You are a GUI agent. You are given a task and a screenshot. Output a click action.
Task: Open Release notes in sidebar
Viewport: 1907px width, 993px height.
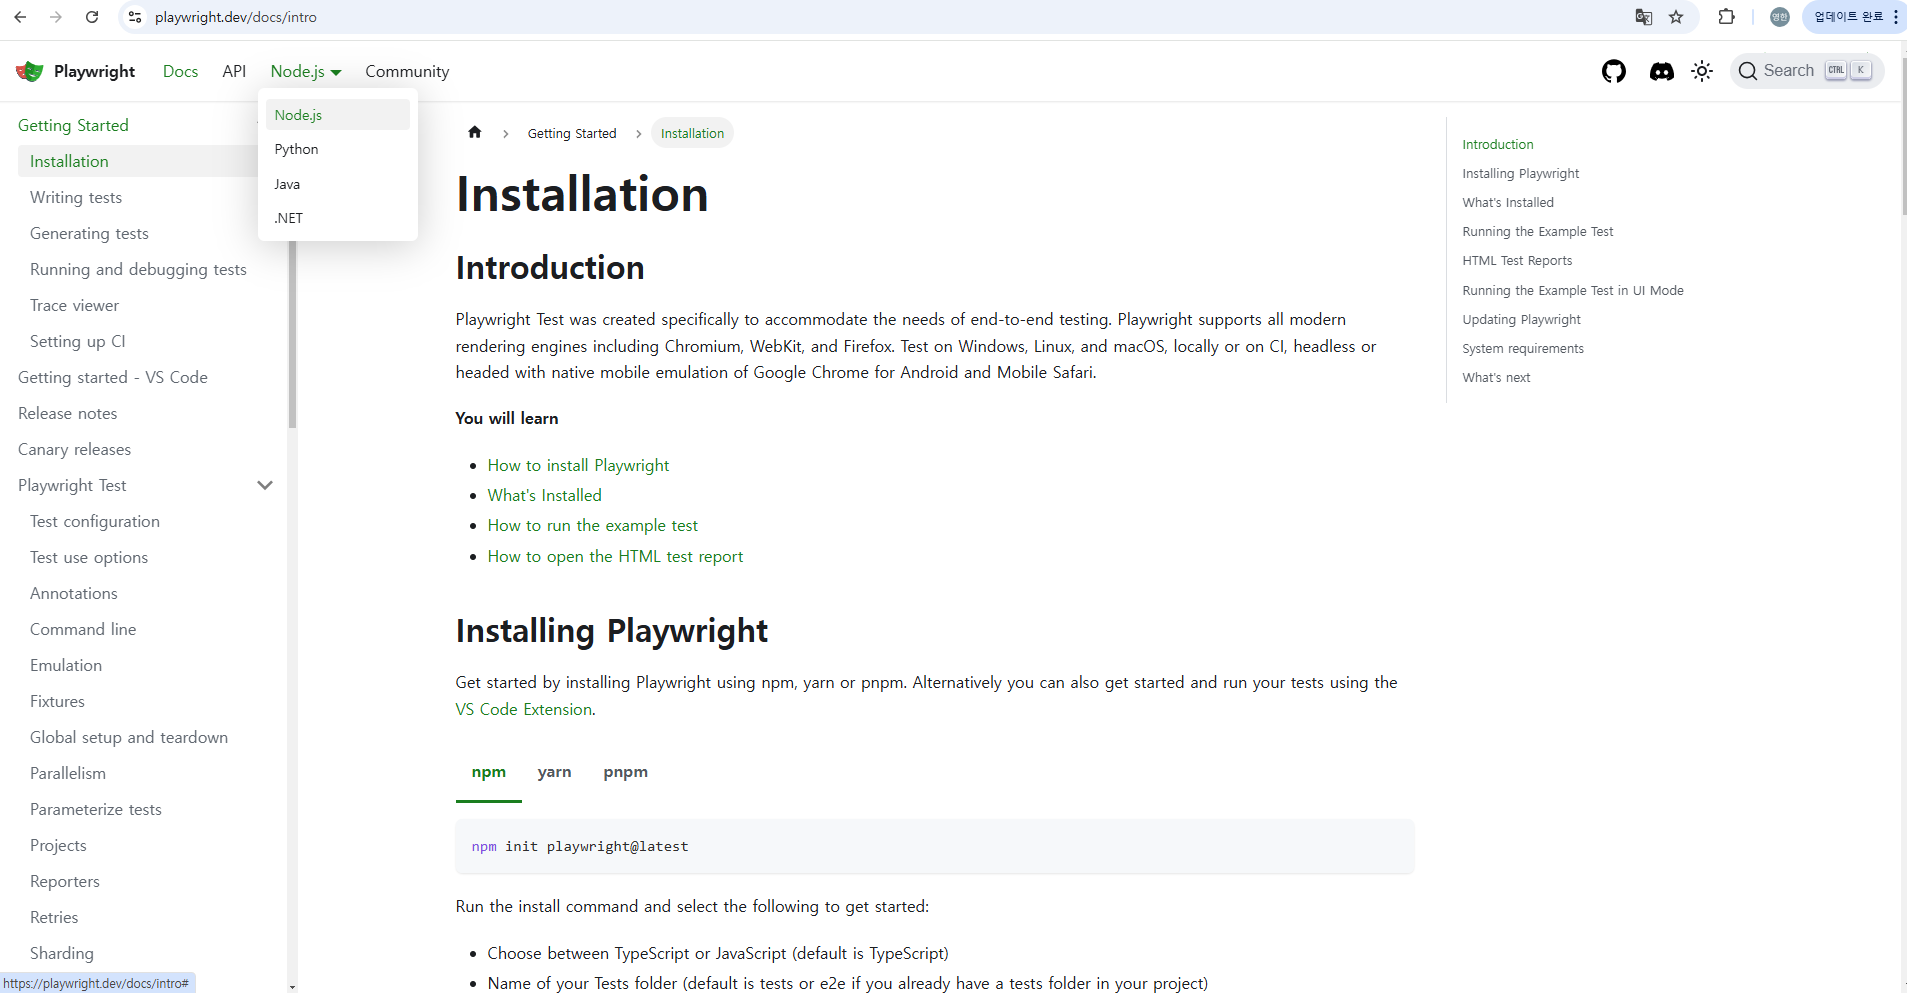click(67, 413)
